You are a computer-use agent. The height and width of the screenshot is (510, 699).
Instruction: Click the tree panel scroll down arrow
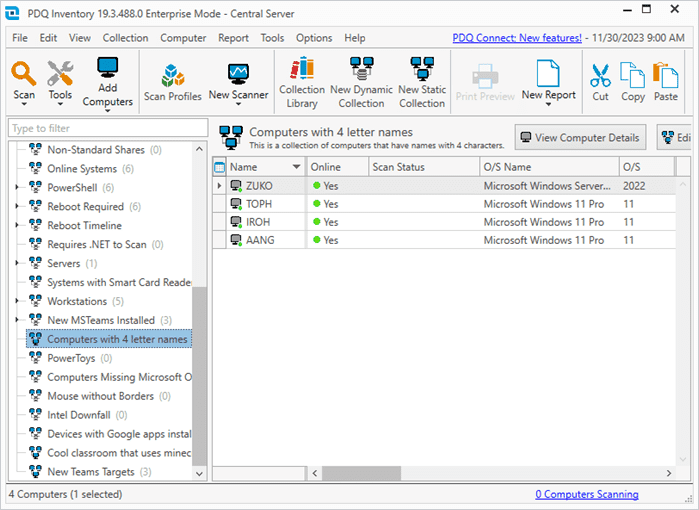coord(199,473)
